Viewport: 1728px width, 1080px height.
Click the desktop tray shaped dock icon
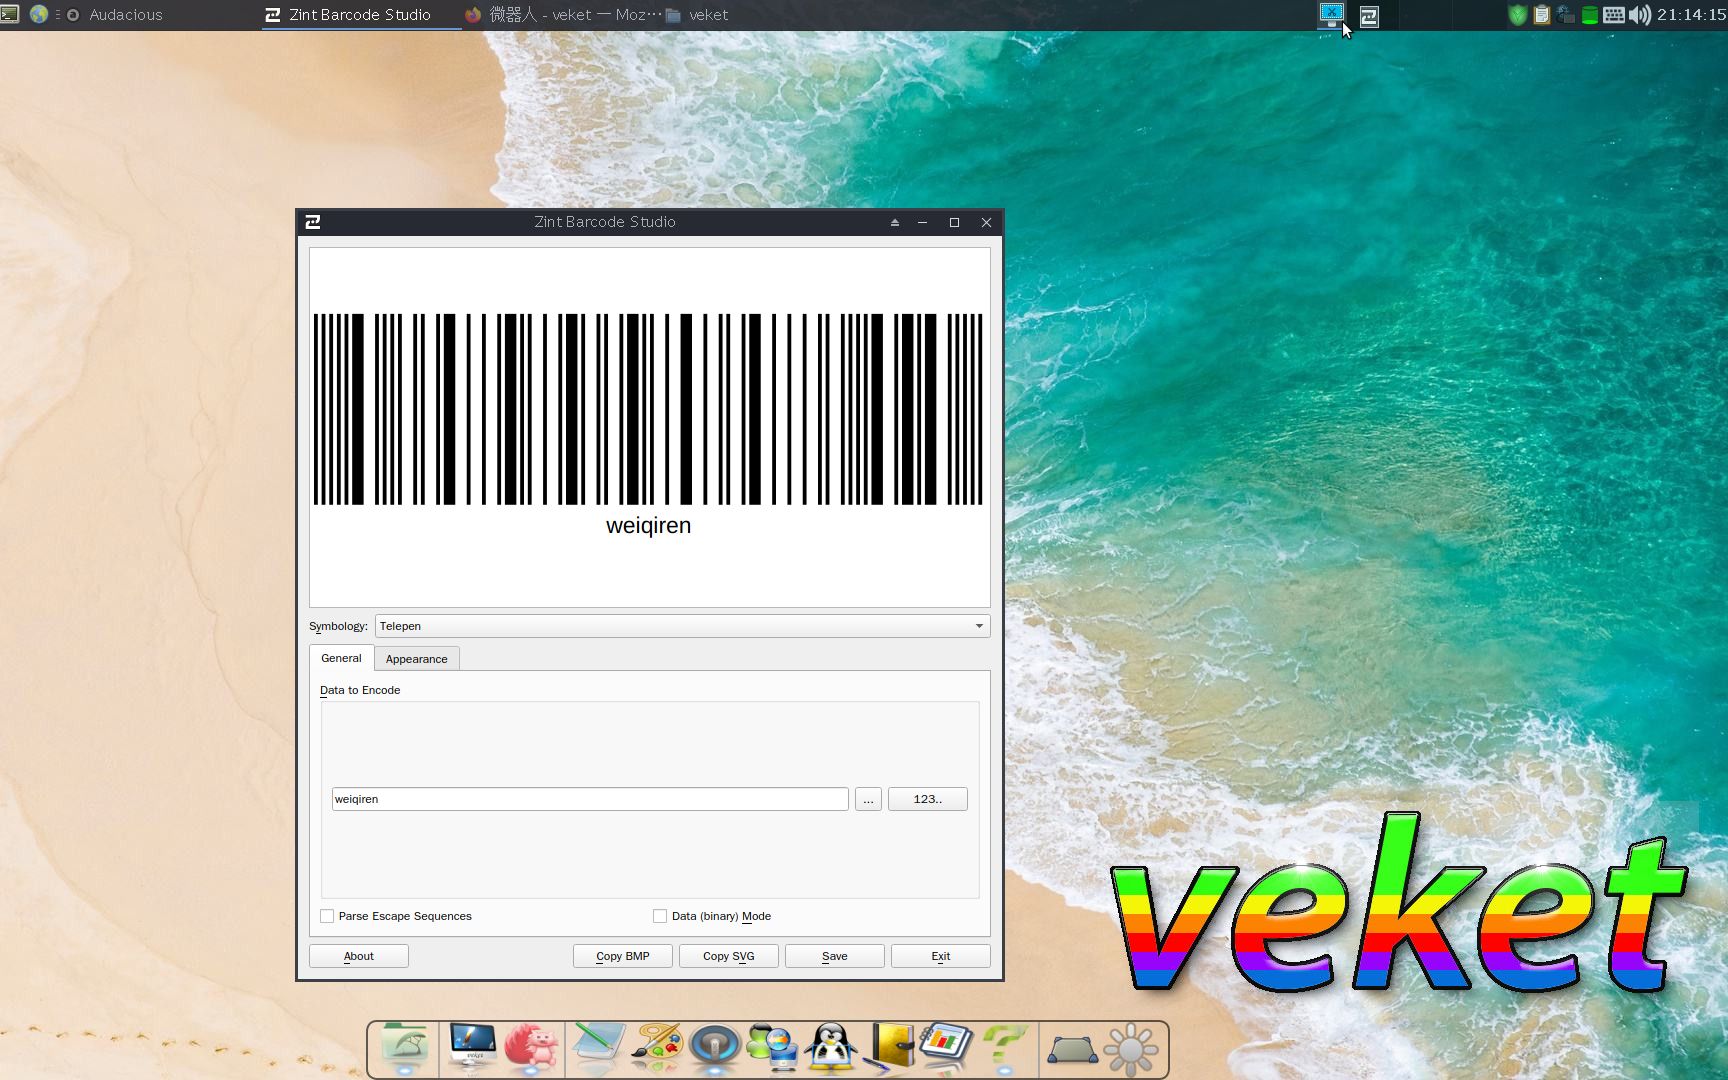point(1072,1050)
